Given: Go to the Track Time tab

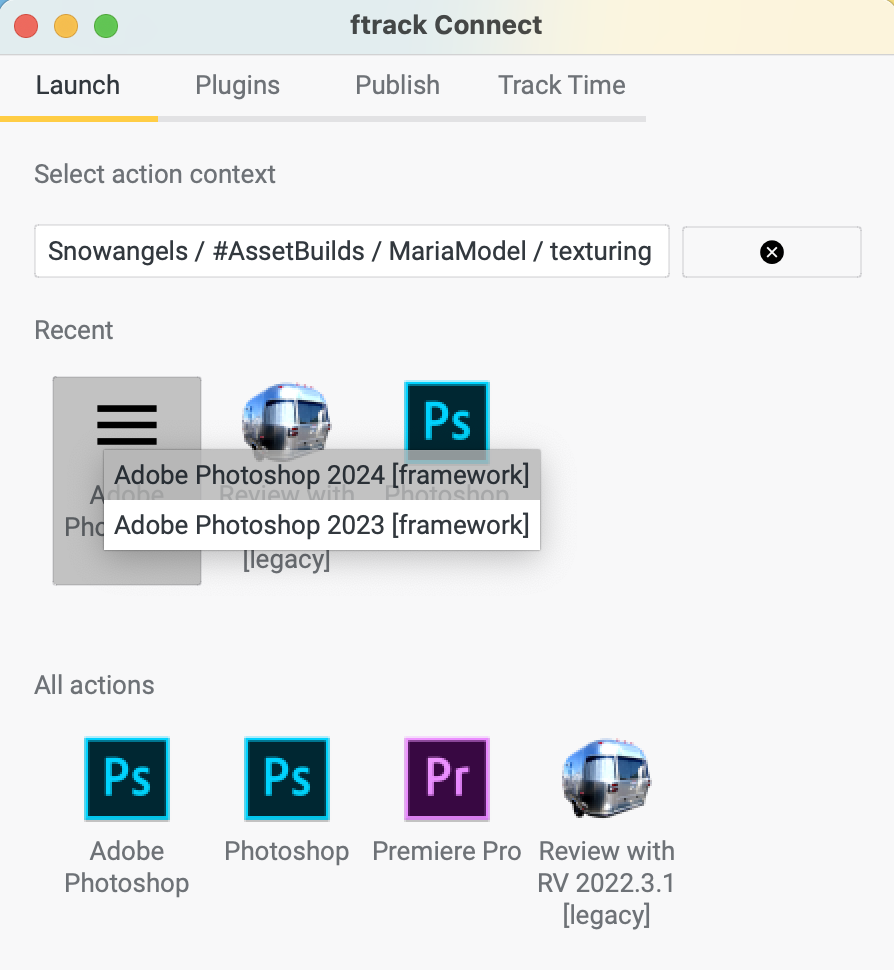Looking at the screenshot, I should (x=562, y=85).
